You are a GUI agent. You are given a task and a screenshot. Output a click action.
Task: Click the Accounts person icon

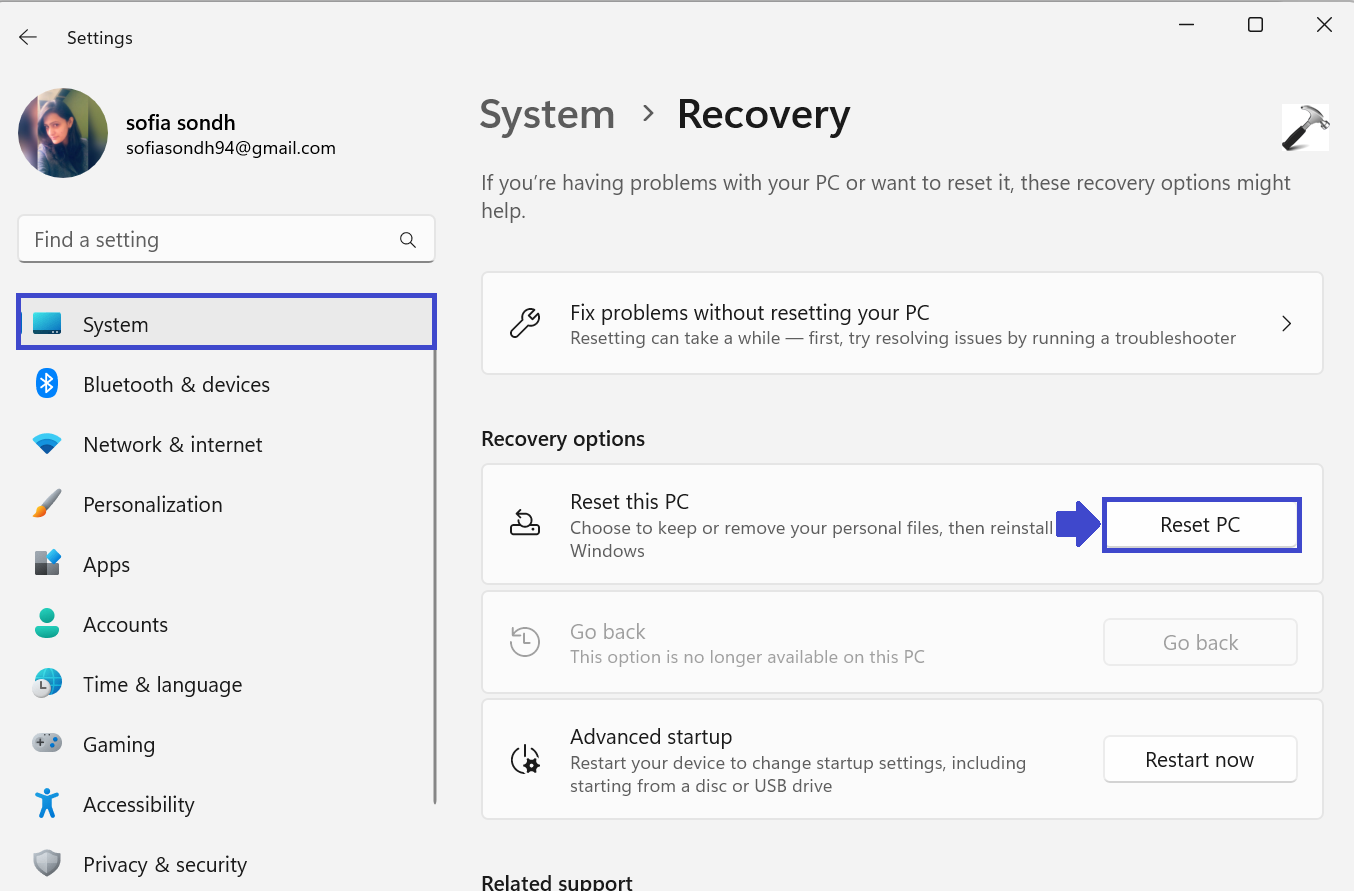click(x=47, y=624)
